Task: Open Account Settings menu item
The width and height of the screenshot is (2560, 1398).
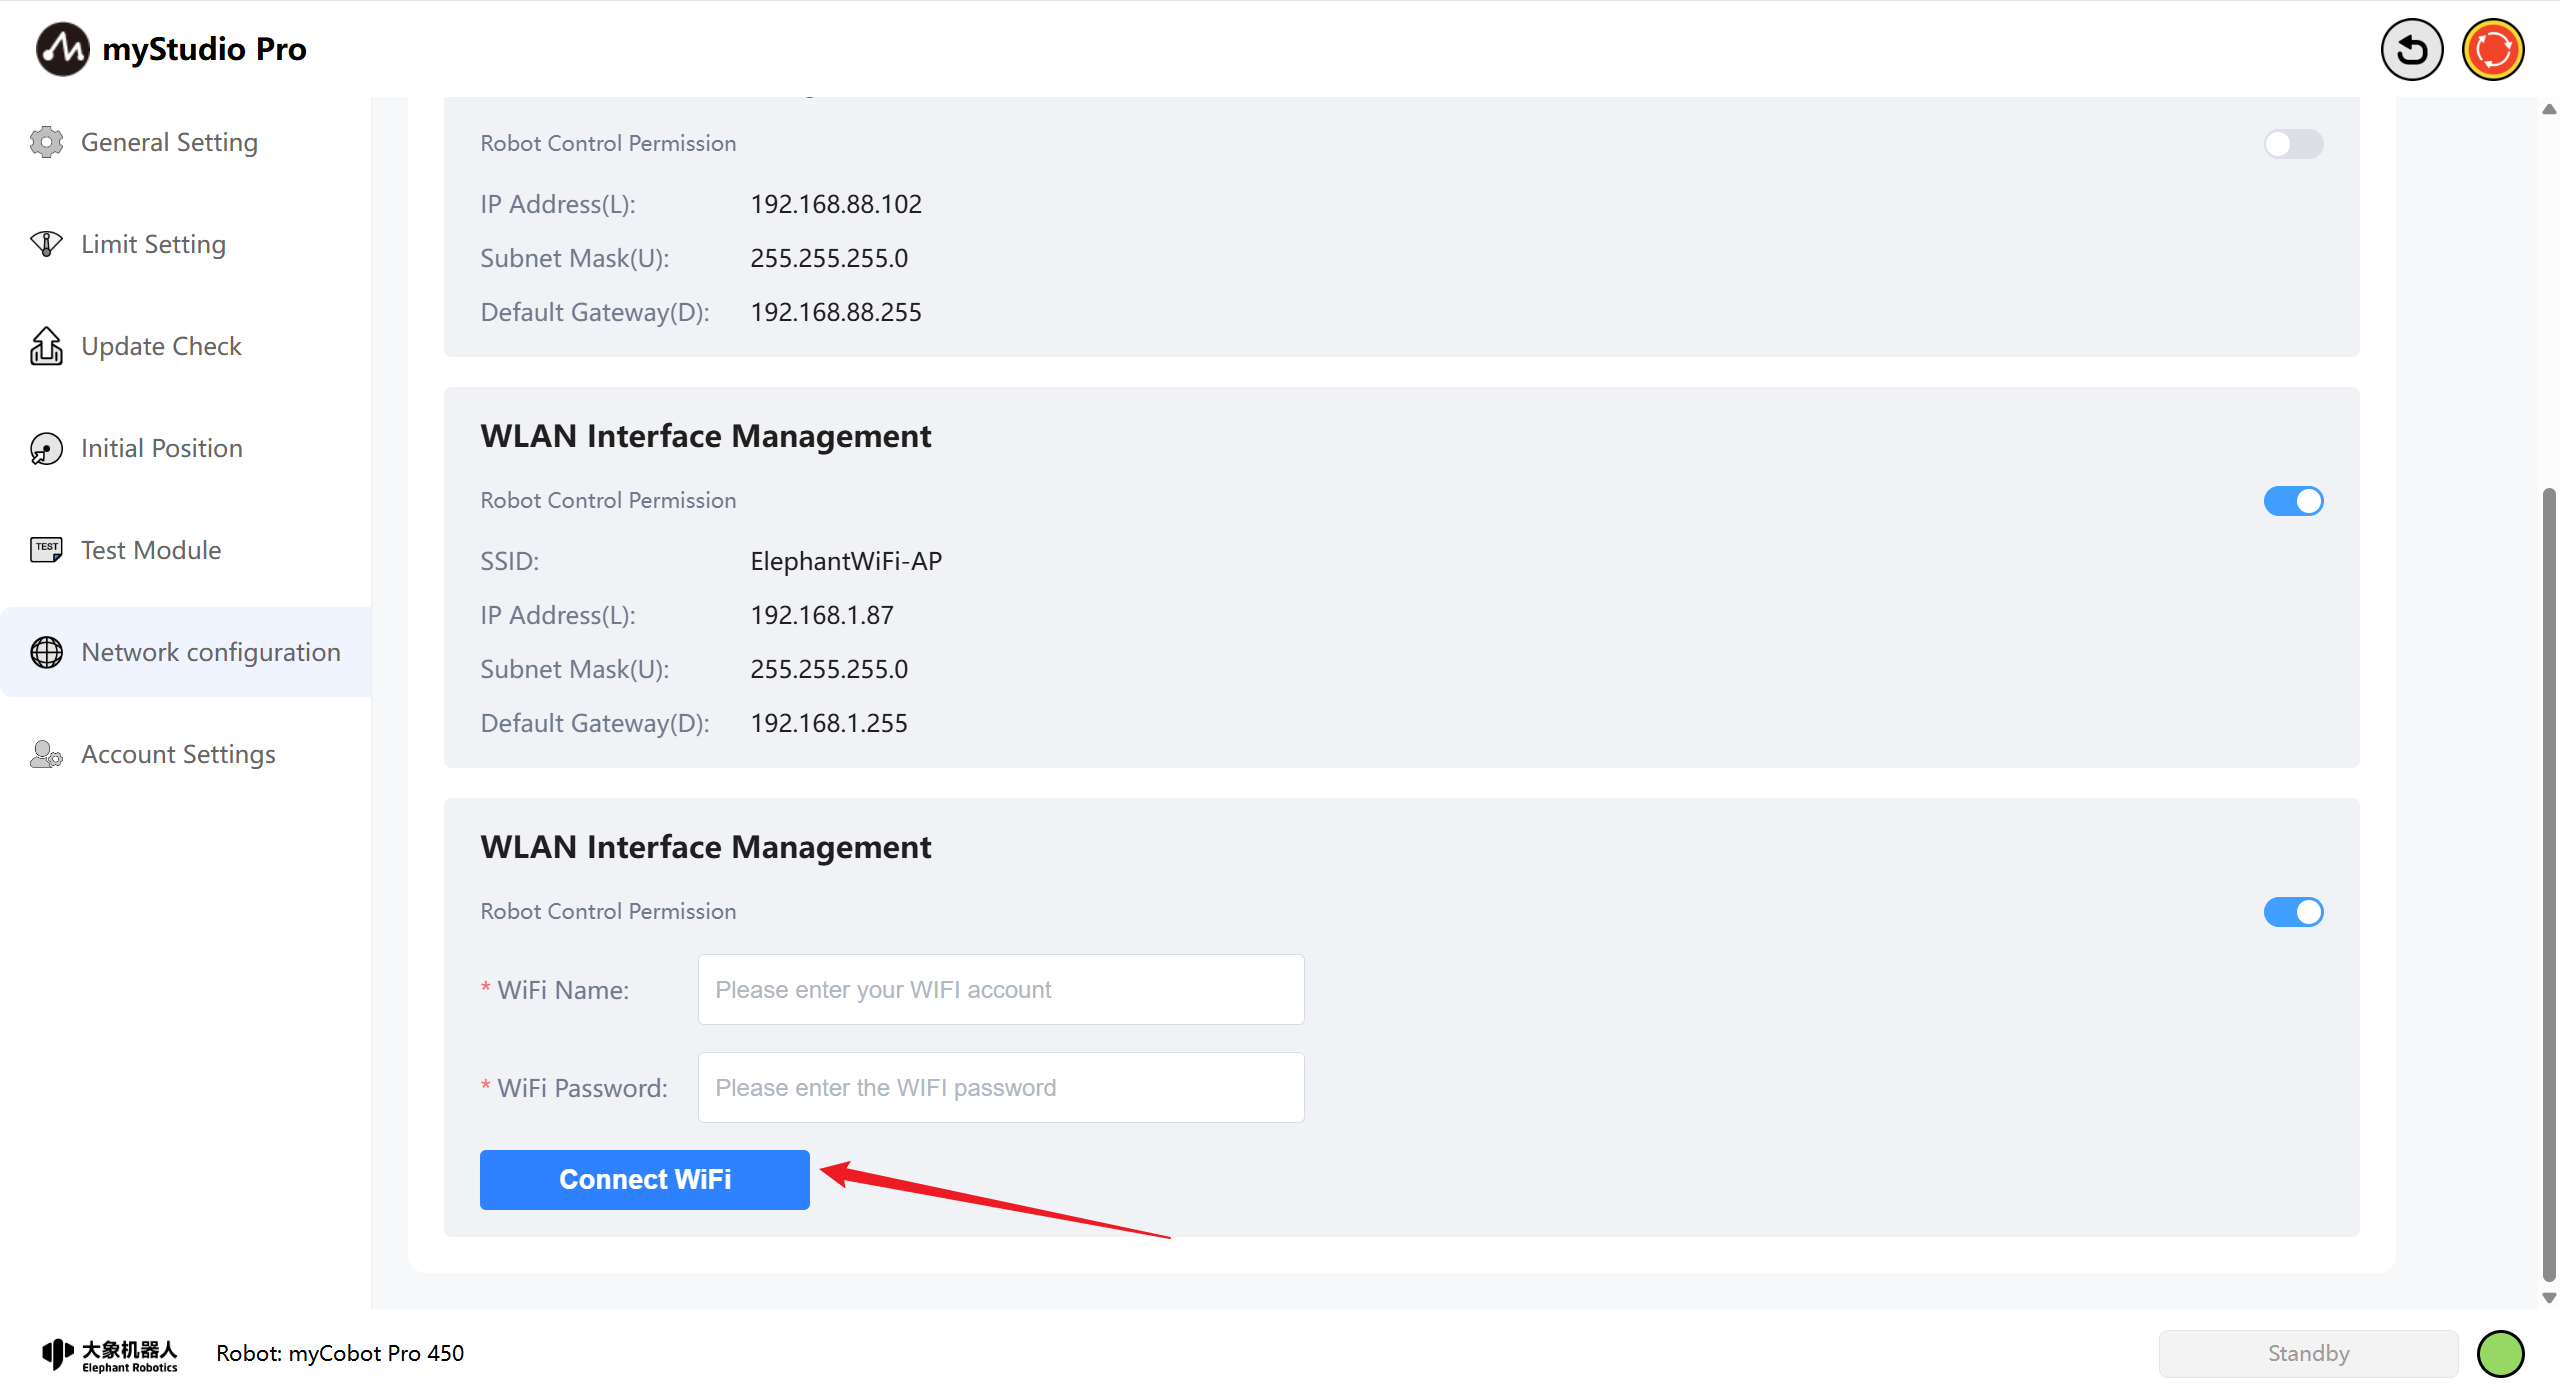Action: click(178, 754)
